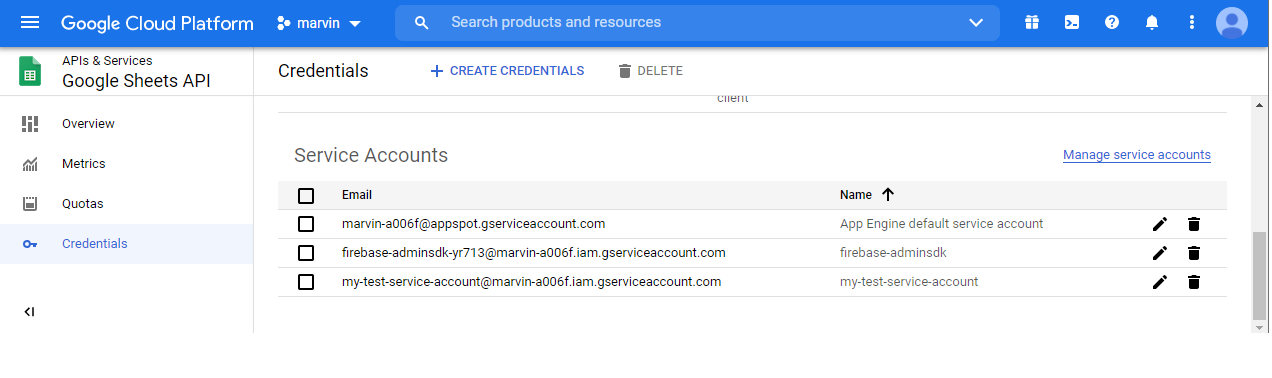Open my-test-service-account email link
The height and width of the screenshot is (378, 1272).
532,282
